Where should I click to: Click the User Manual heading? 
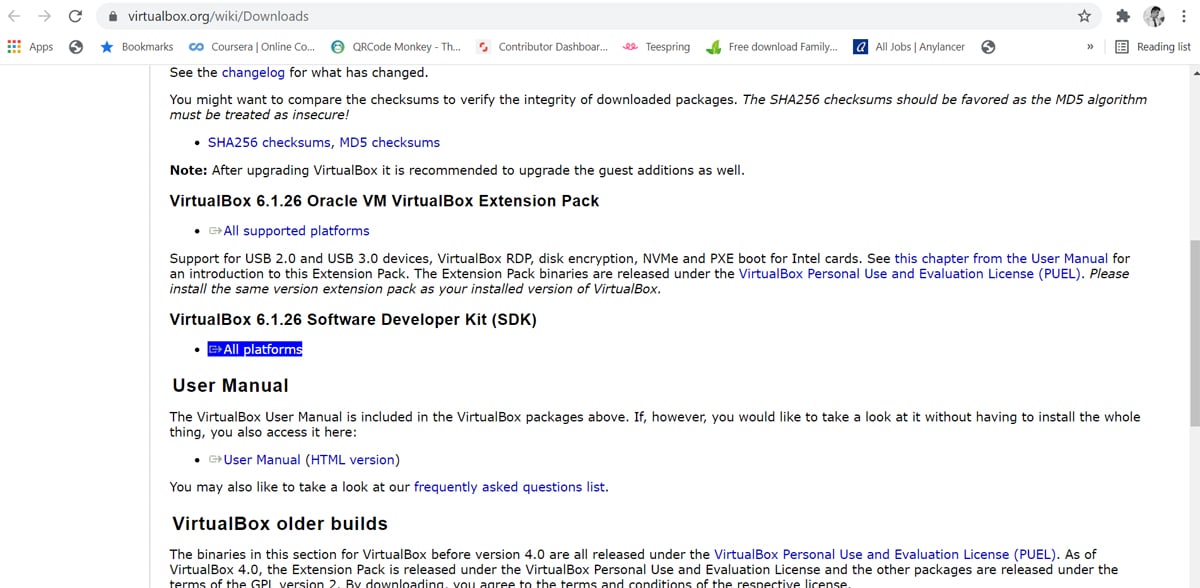click(230, 386)
